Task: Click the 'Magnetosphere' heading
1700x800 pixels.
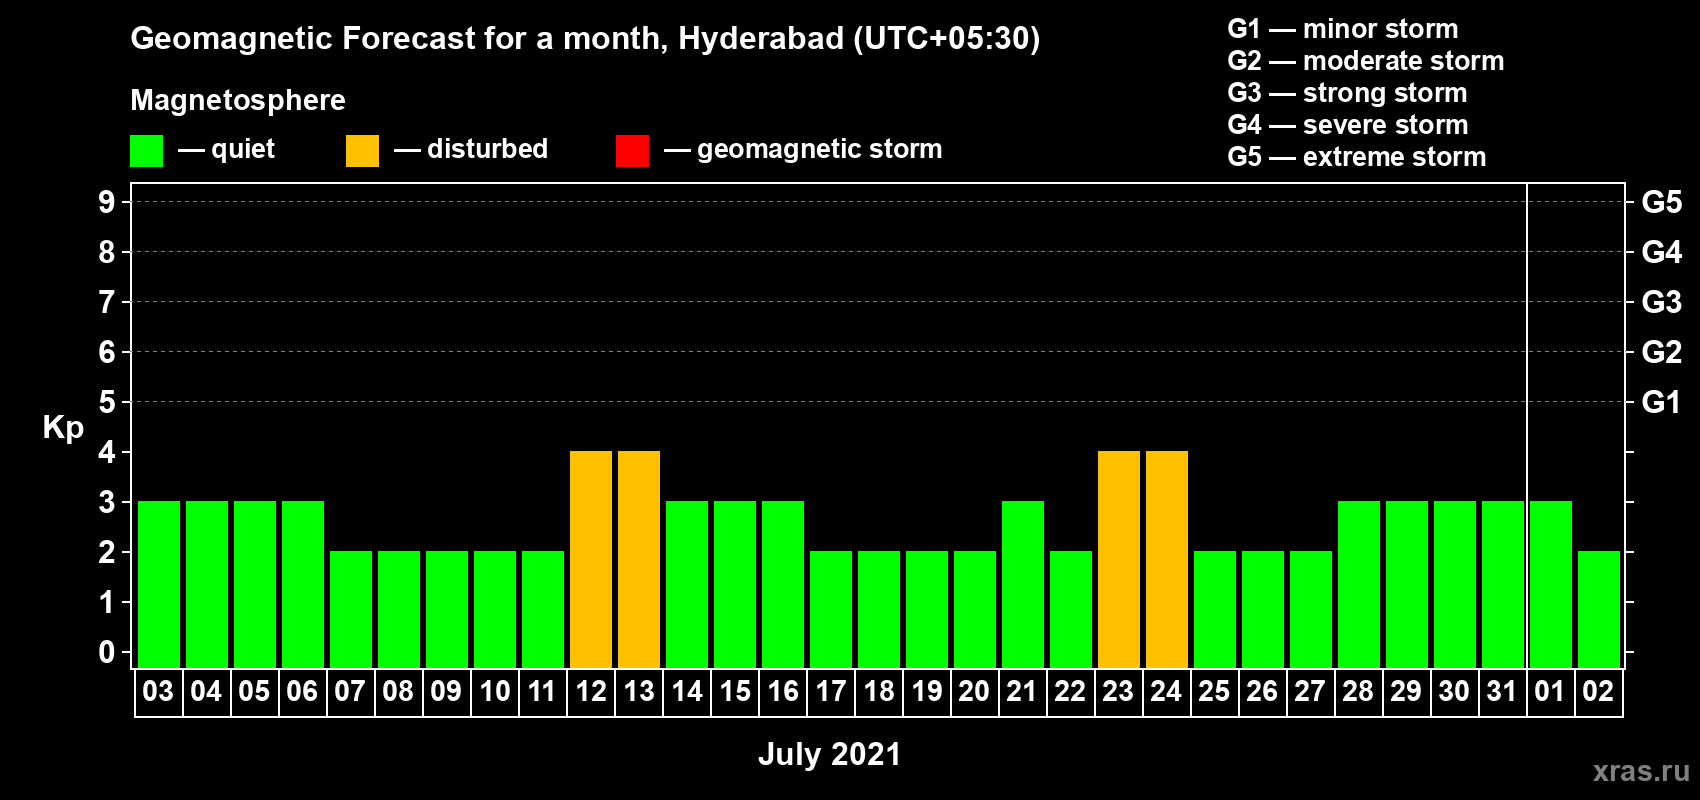Action: (238, 101)
